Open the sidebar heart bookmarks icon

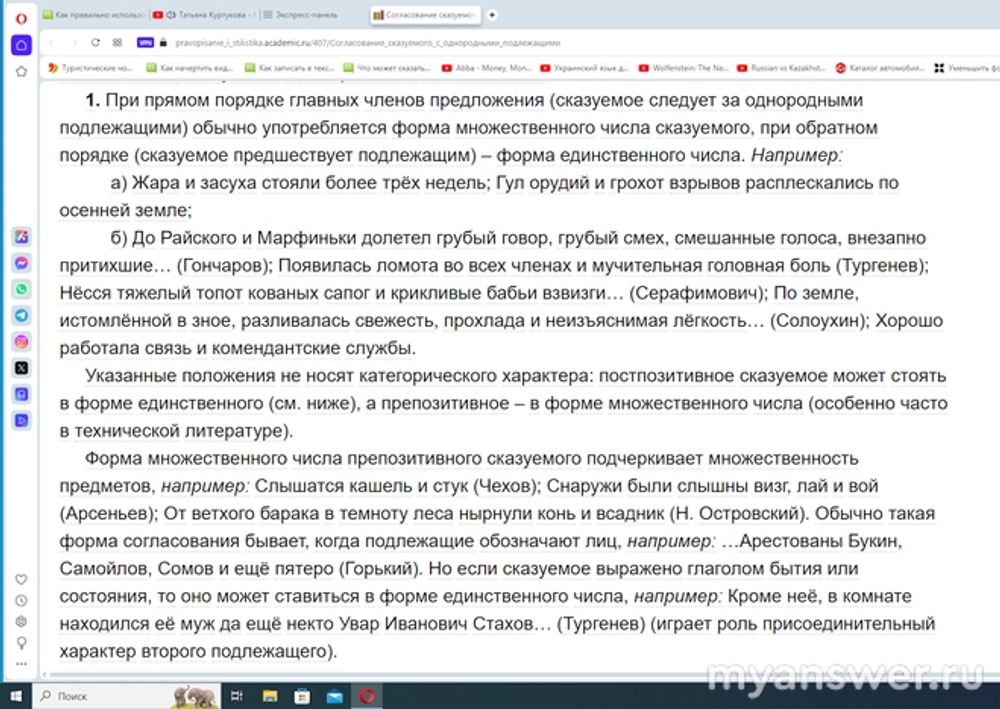21,580
